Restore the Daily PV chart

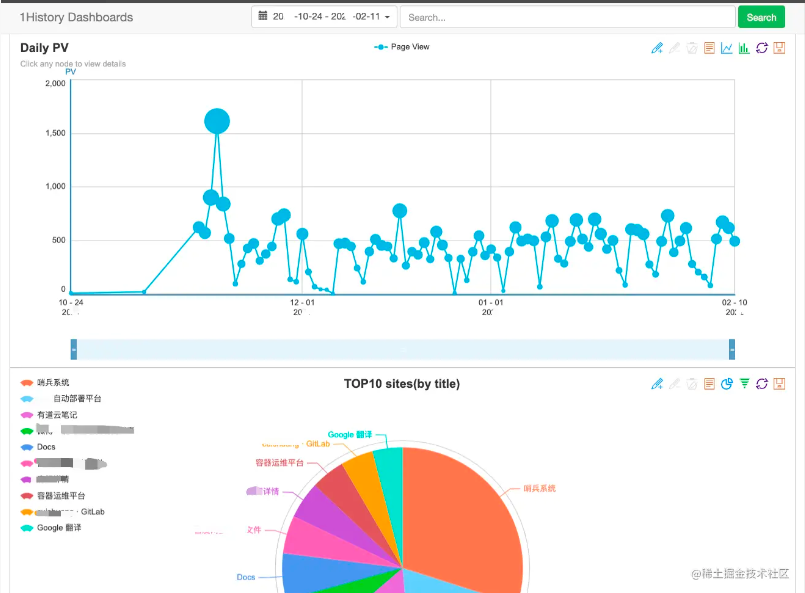[x=762, y=48]
